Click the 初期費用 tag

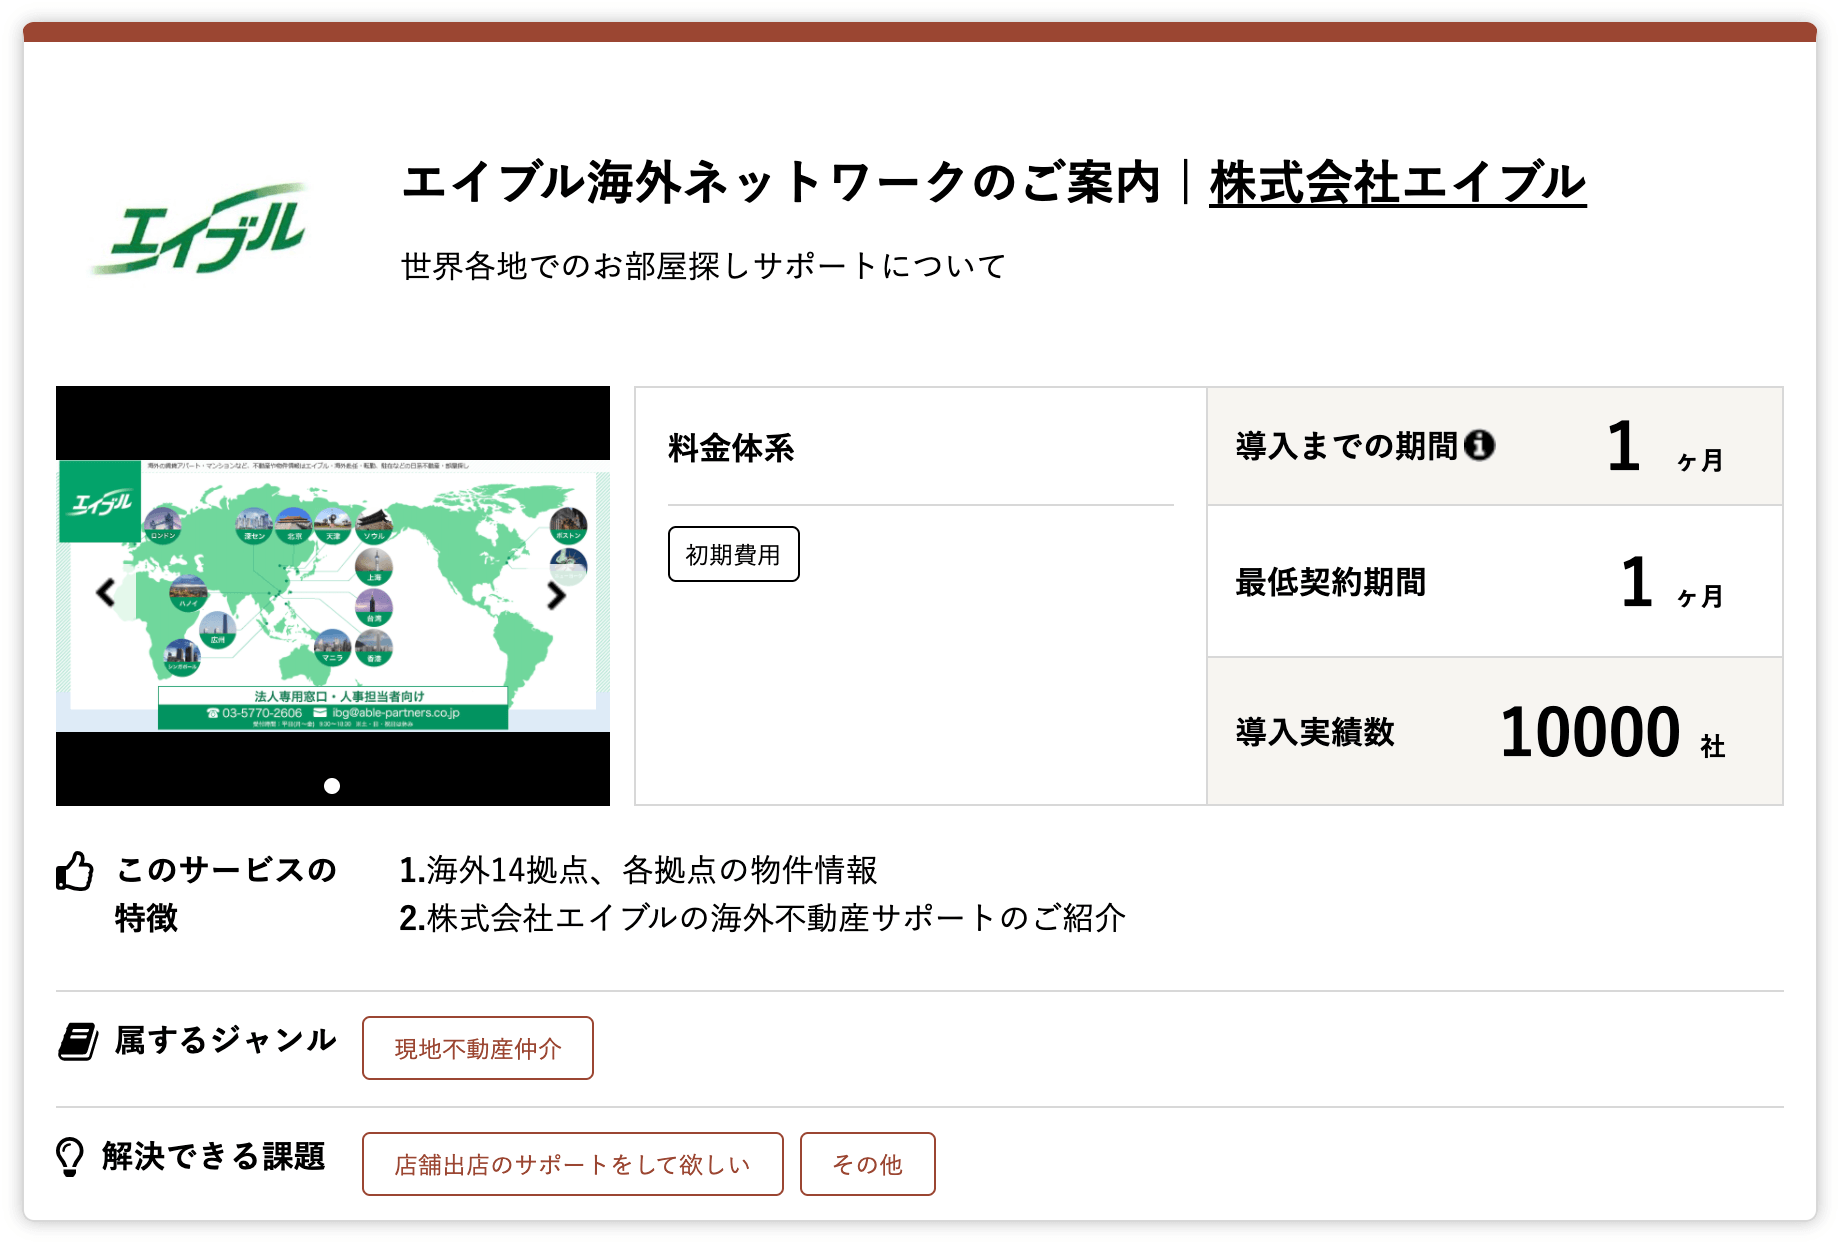pyautogui.click(x=733, y=554)
